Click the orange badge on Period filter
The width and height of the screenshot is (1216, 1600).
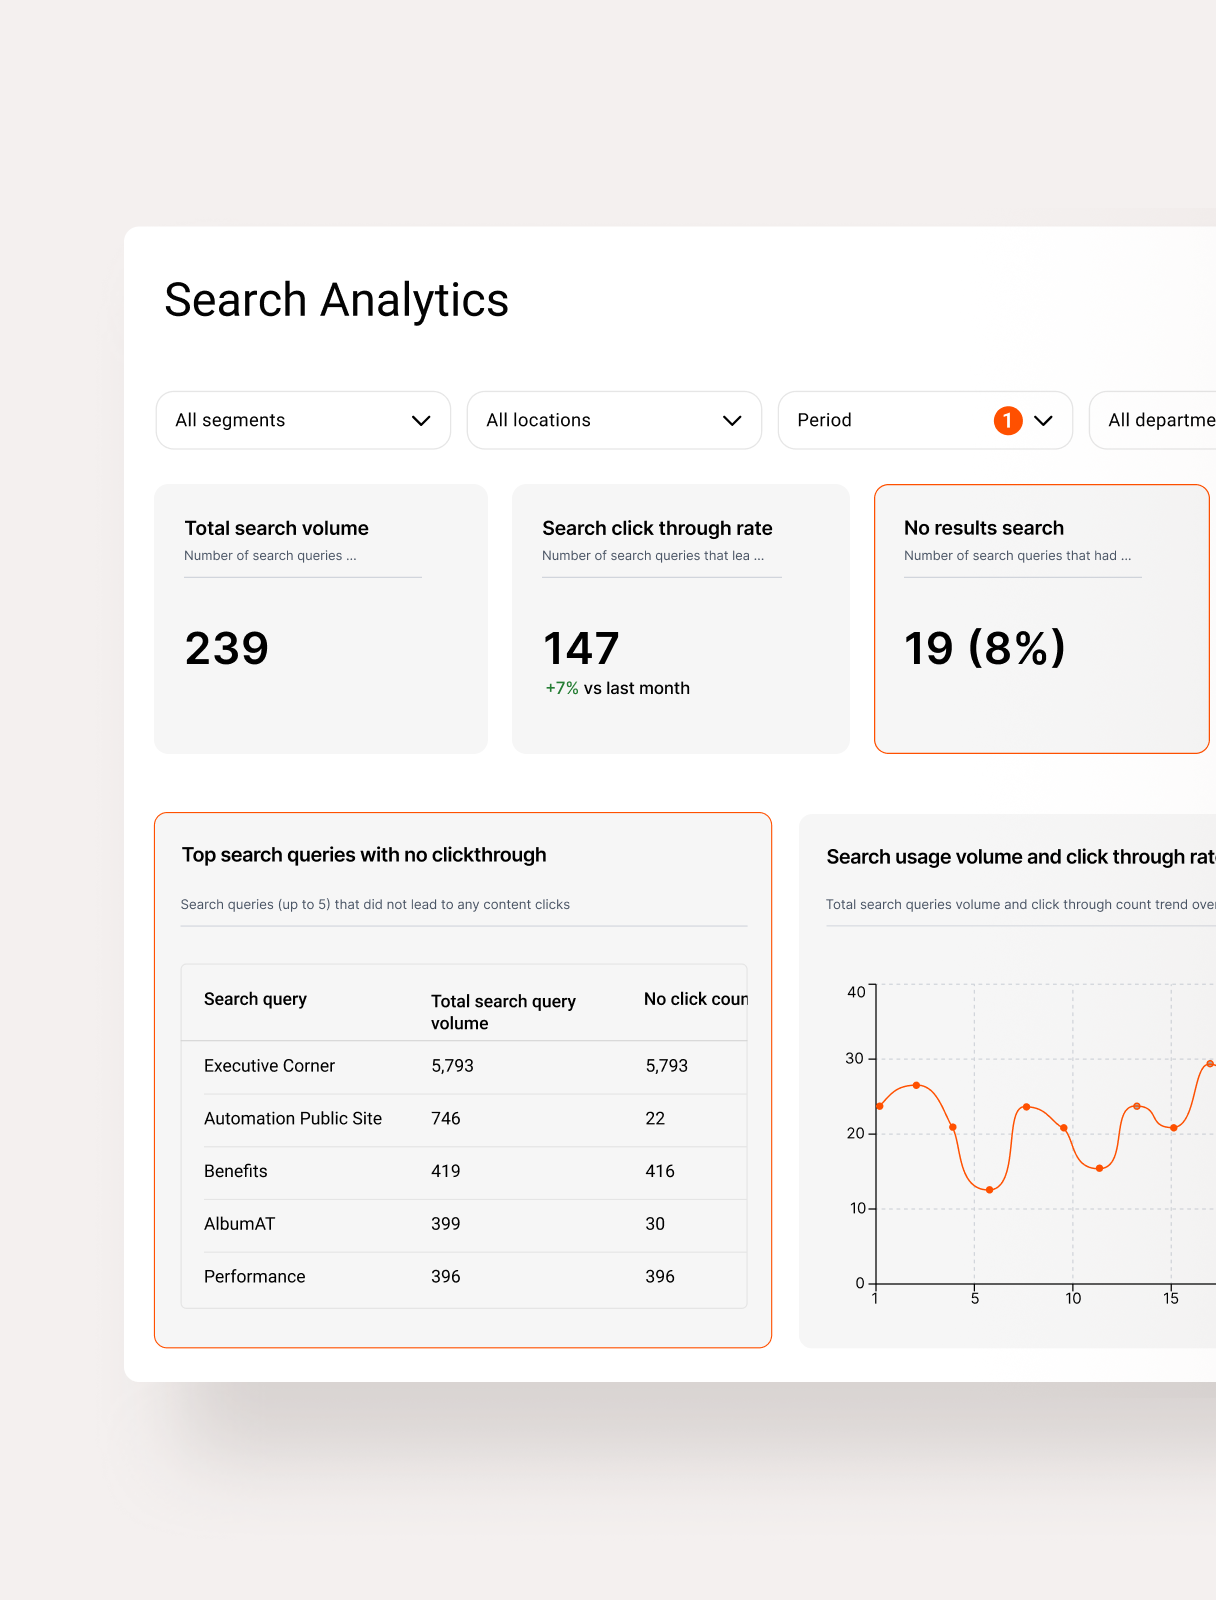pyautogui.click(x=1008, y=420)
